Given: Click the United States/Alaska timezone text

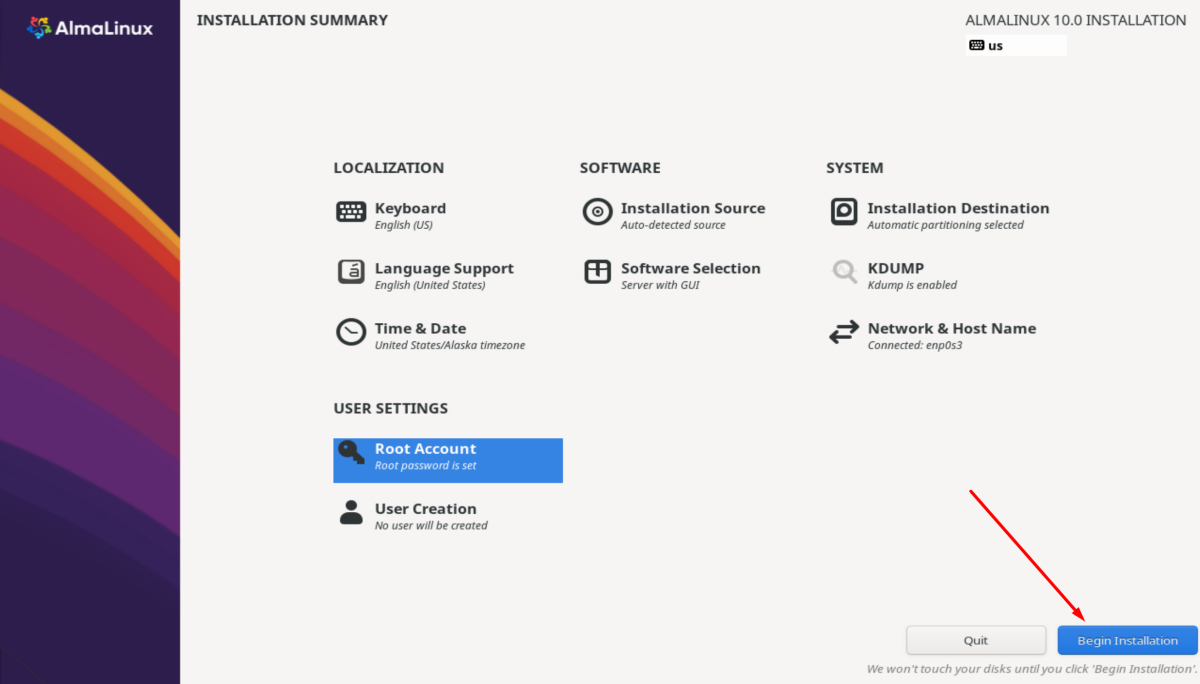Looking at the screenshot, I should (449, 345).
